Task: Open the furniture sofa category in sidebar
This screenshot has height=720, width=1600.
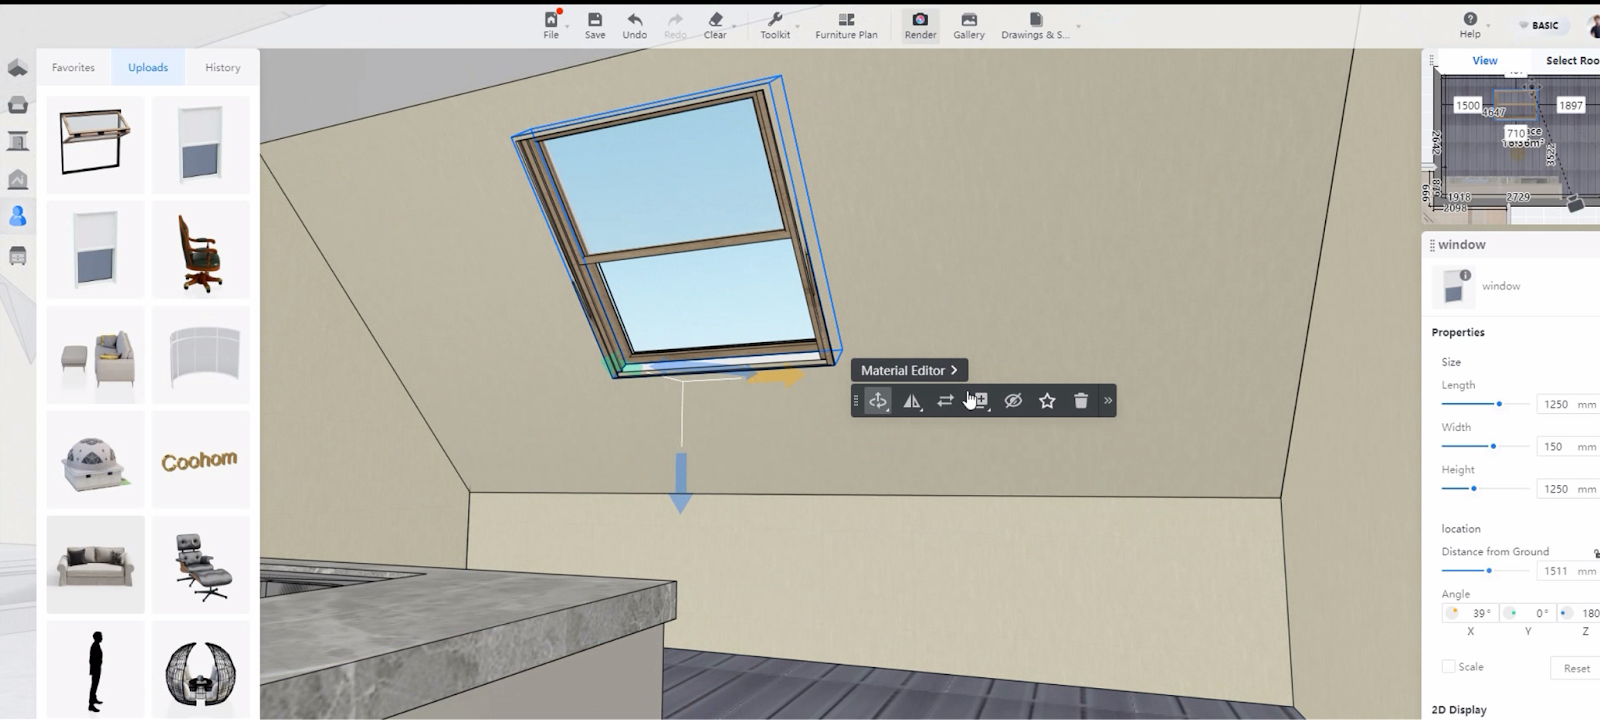Action: click(x=17, y=105)
